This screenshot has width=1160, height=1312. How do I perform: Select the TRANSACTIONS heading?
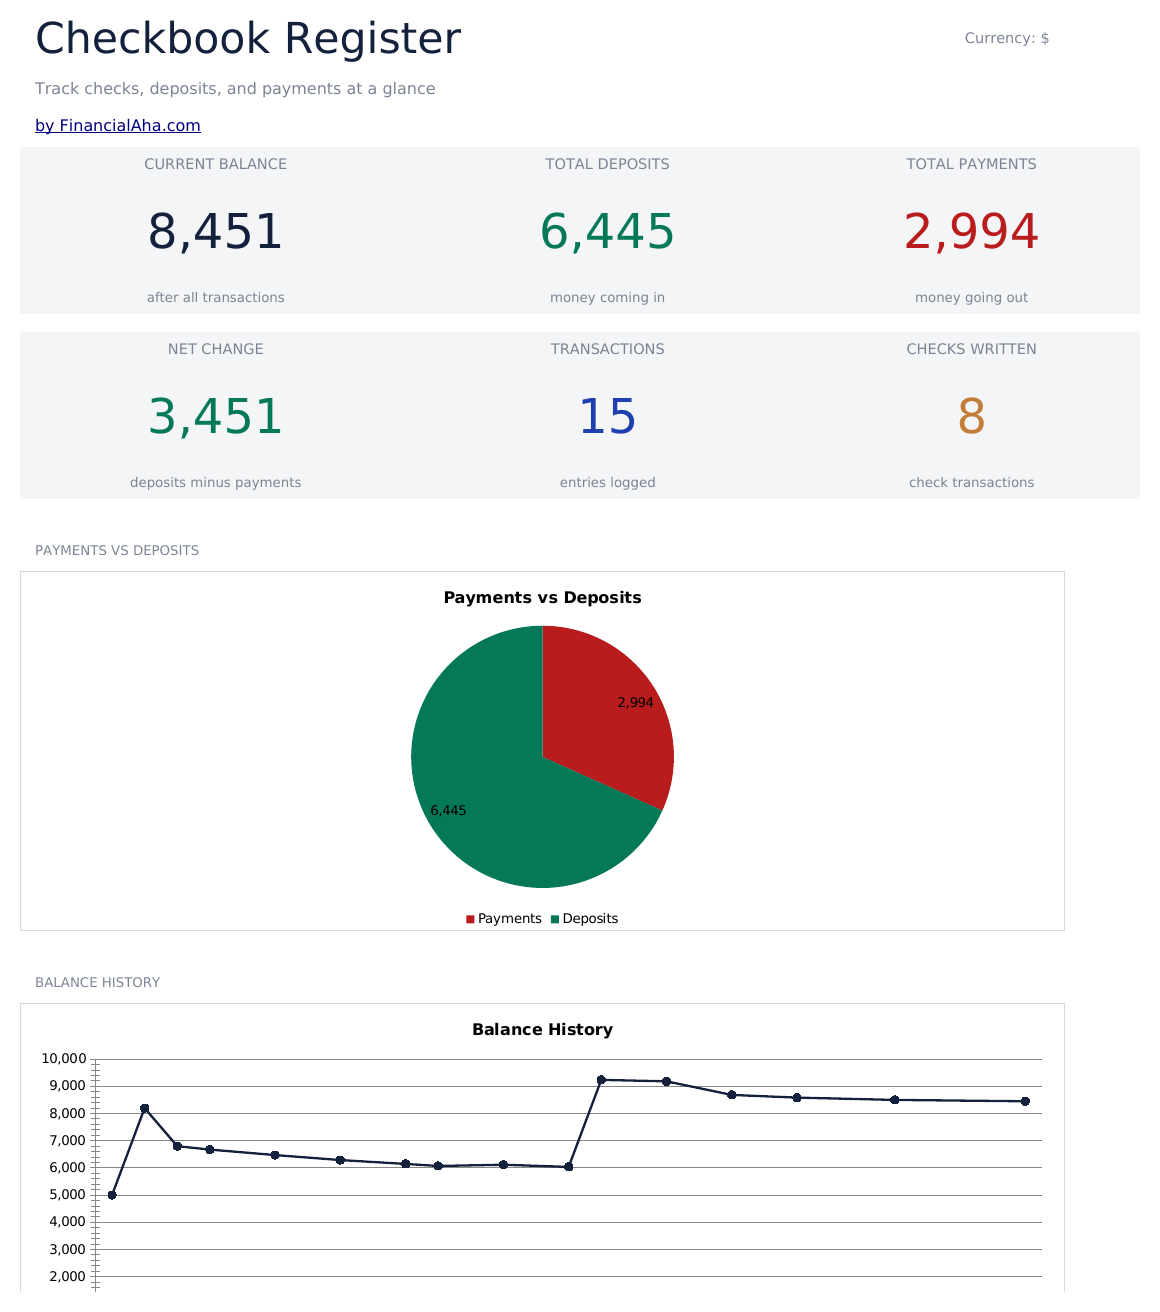click(x=607, y=349)
